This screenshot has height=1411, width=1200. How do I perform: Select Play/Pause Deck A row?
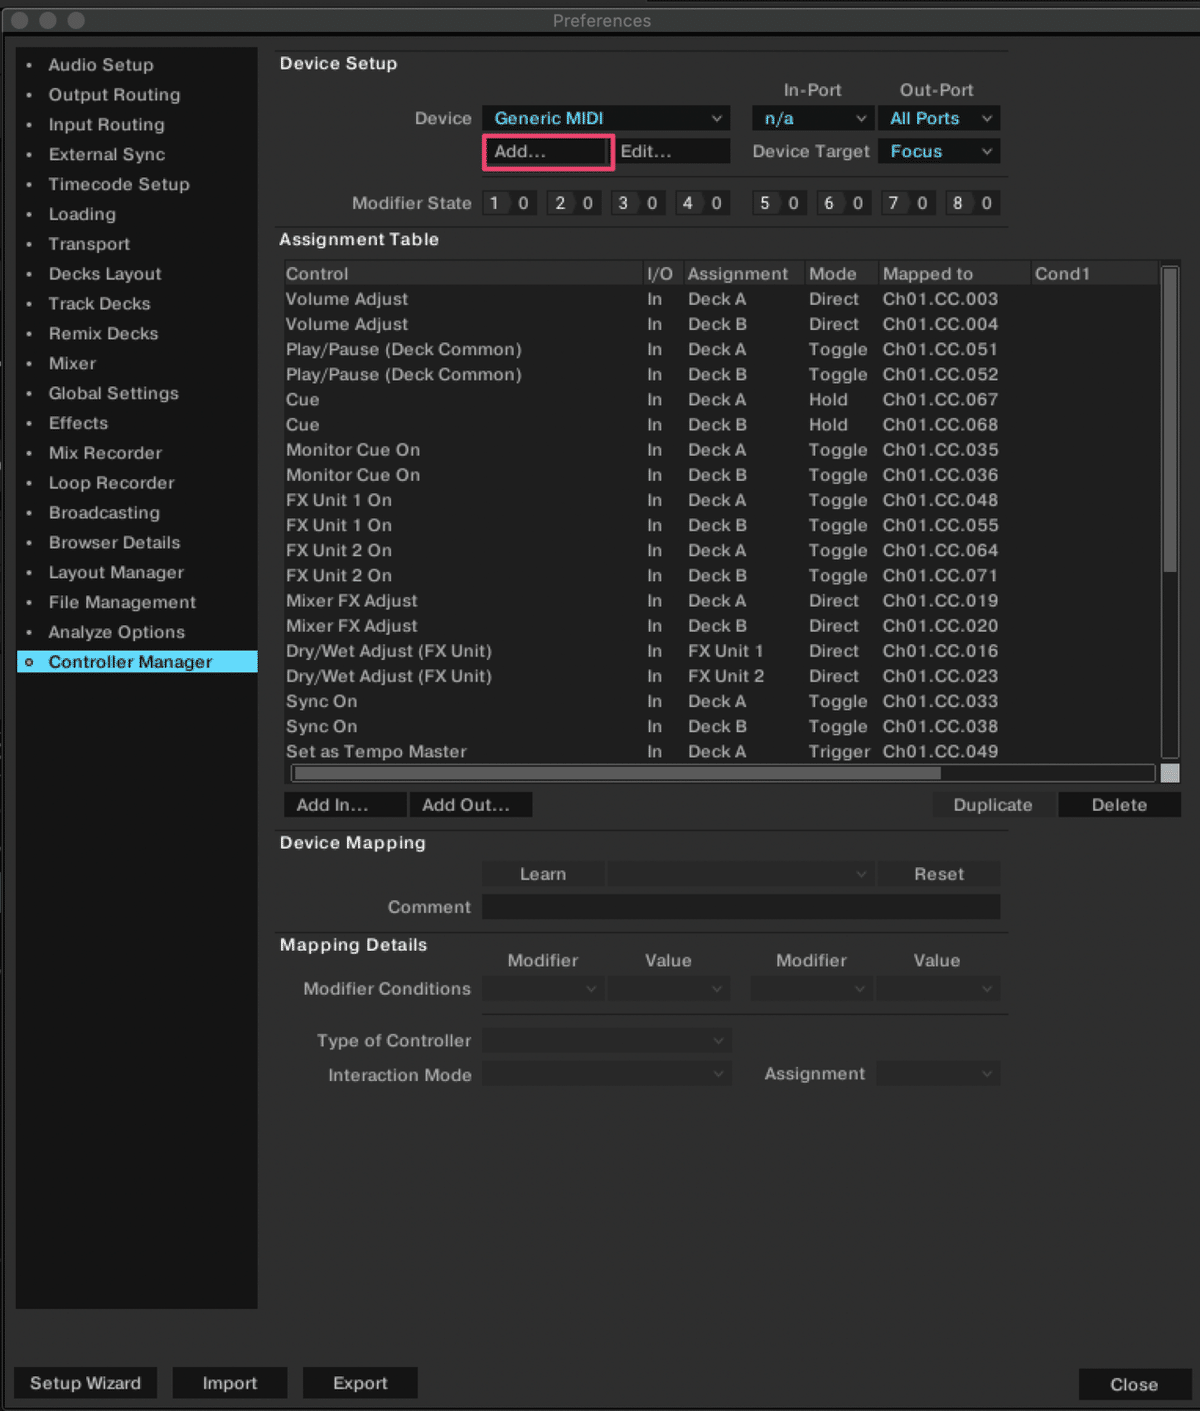pyautogui.click(x=720, y=349)
